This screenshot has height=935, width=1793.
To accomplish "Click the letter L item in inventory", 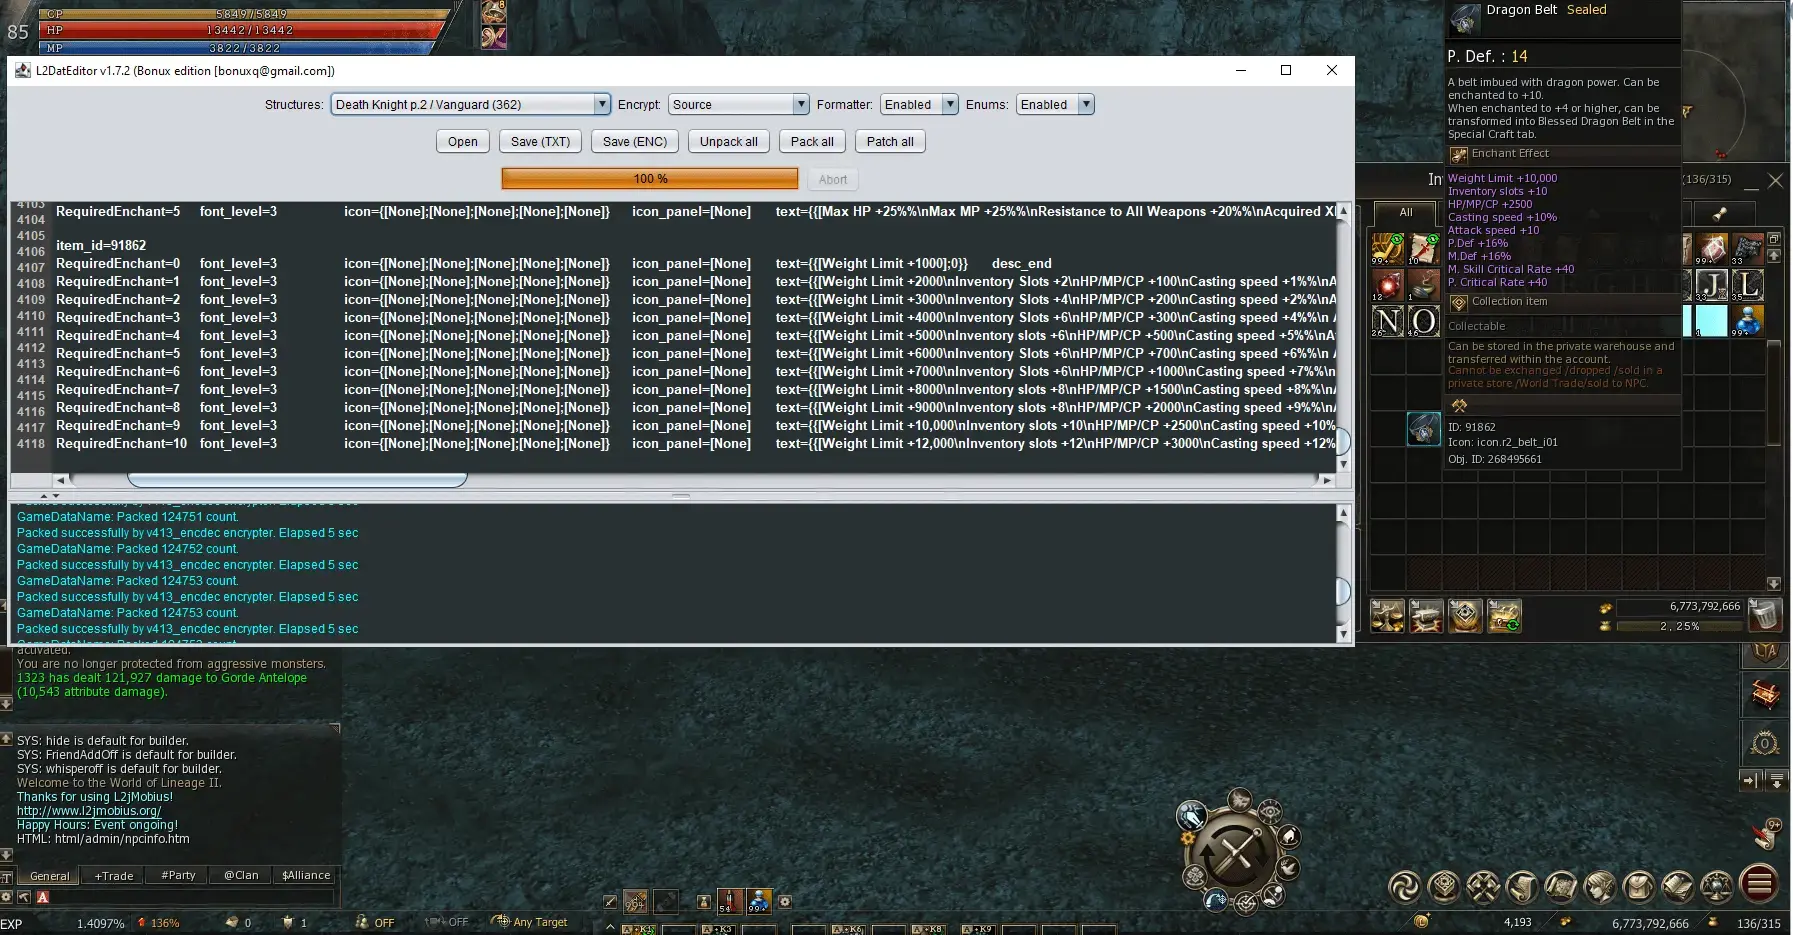I will [1747, 284].
